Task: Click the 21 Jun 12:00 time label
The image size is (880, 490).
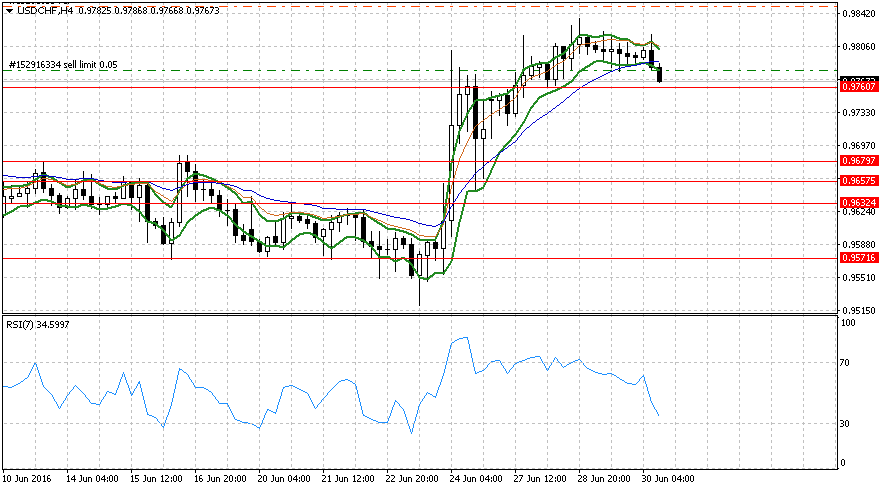Action: 348,479
